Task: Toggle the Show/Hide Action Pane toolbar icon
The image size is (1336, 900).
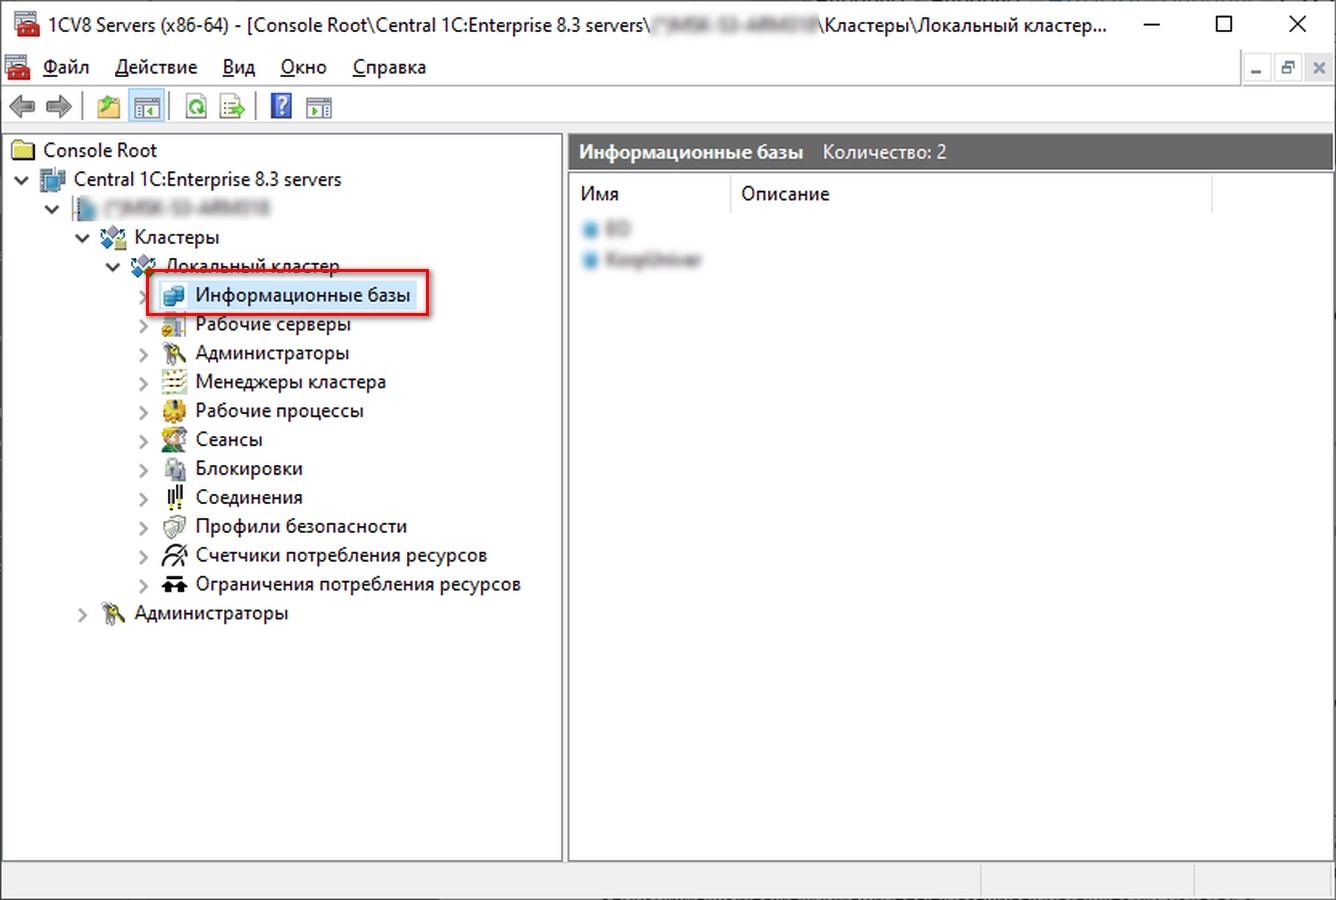Action: [x=319, y=106]
